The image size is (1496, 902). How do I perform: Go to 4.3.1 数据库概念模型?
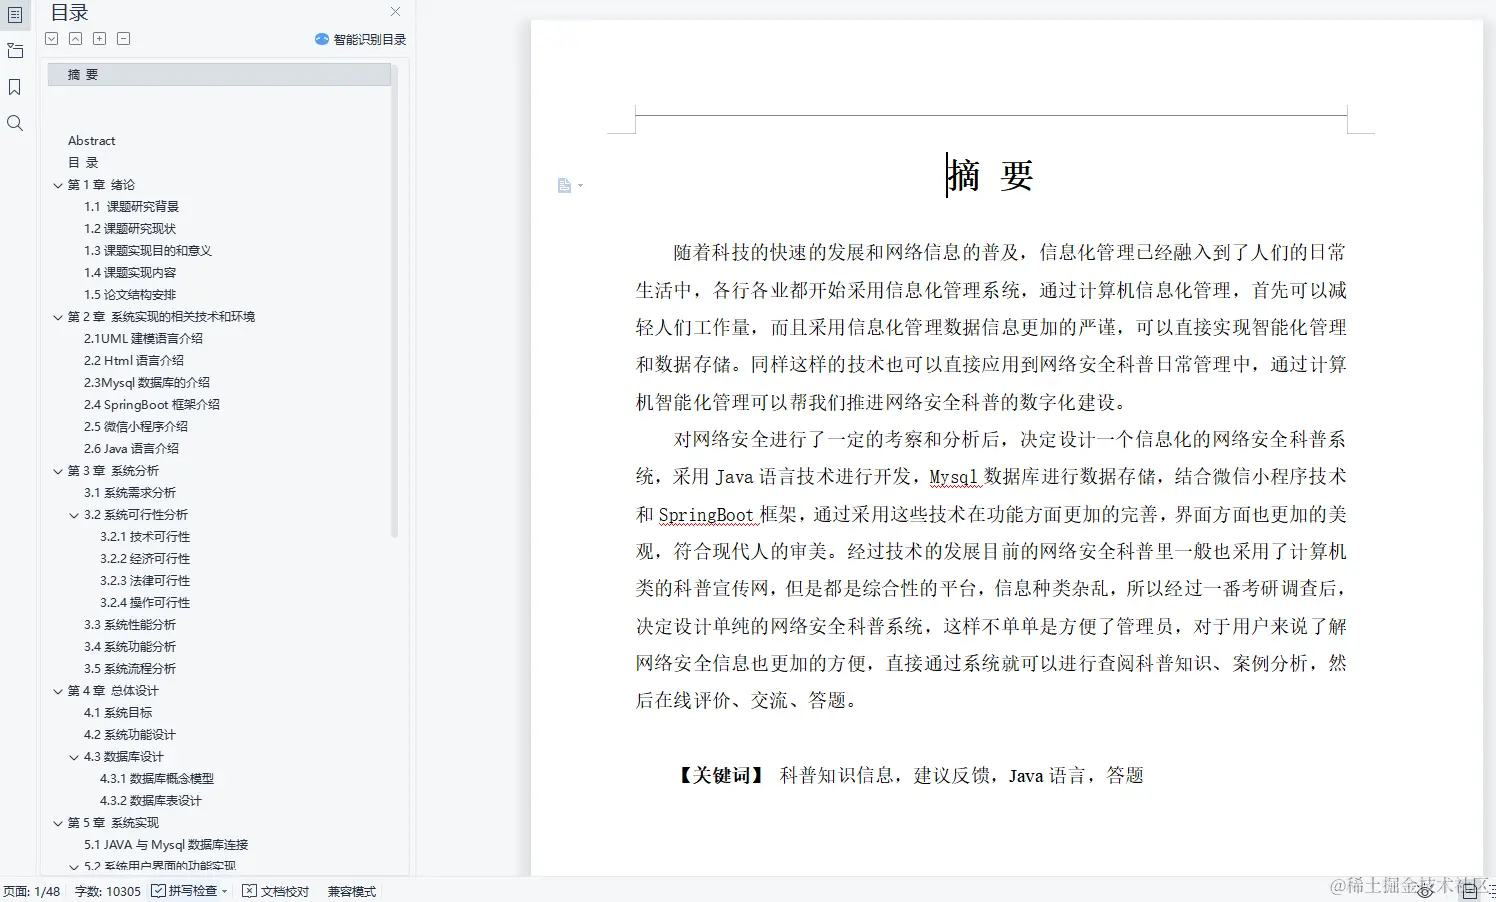point(157,779)
